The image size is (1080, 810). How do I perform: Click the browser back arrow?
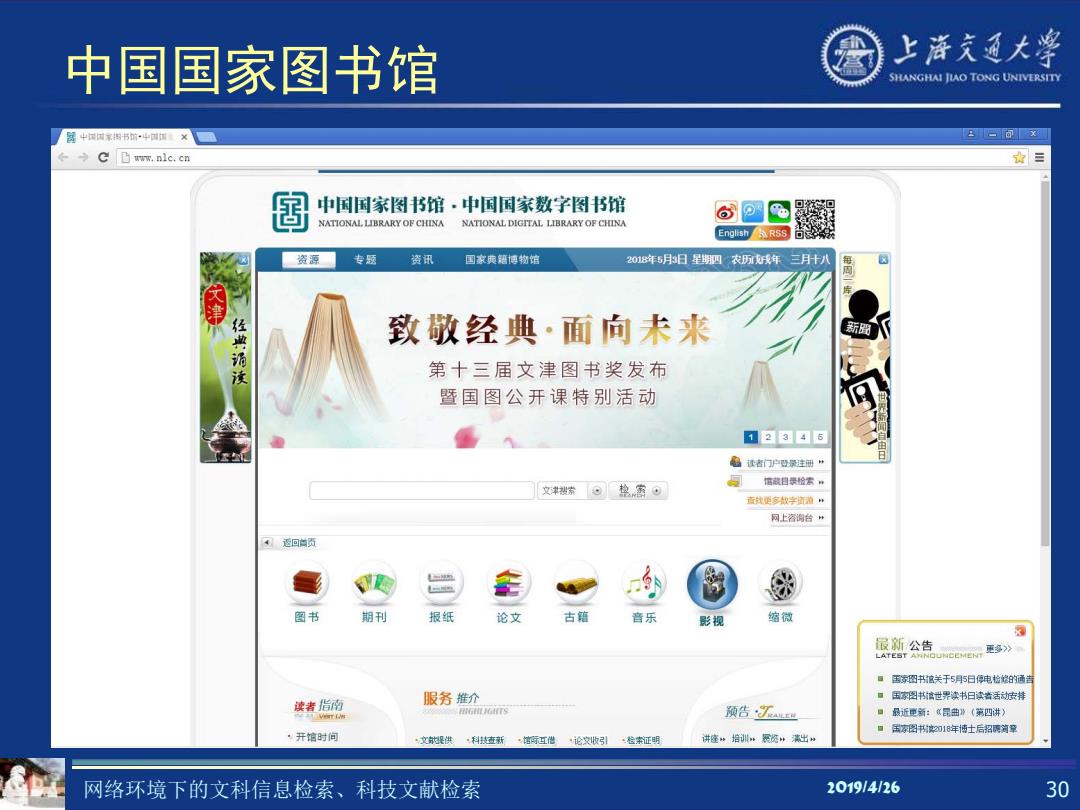click(x=63, y=158)
